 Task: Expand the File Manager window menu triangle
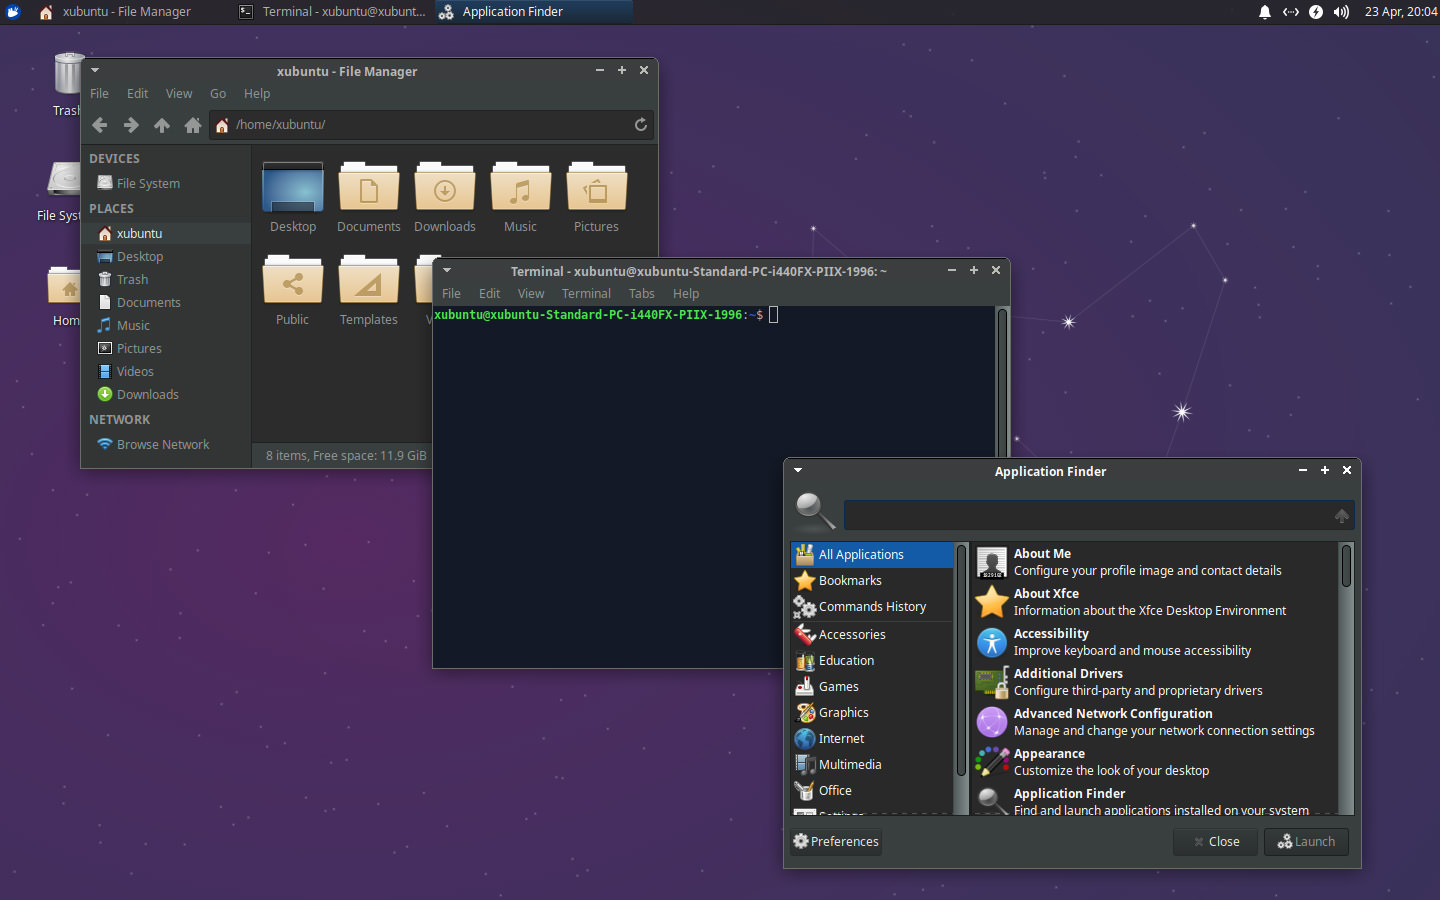95,70
